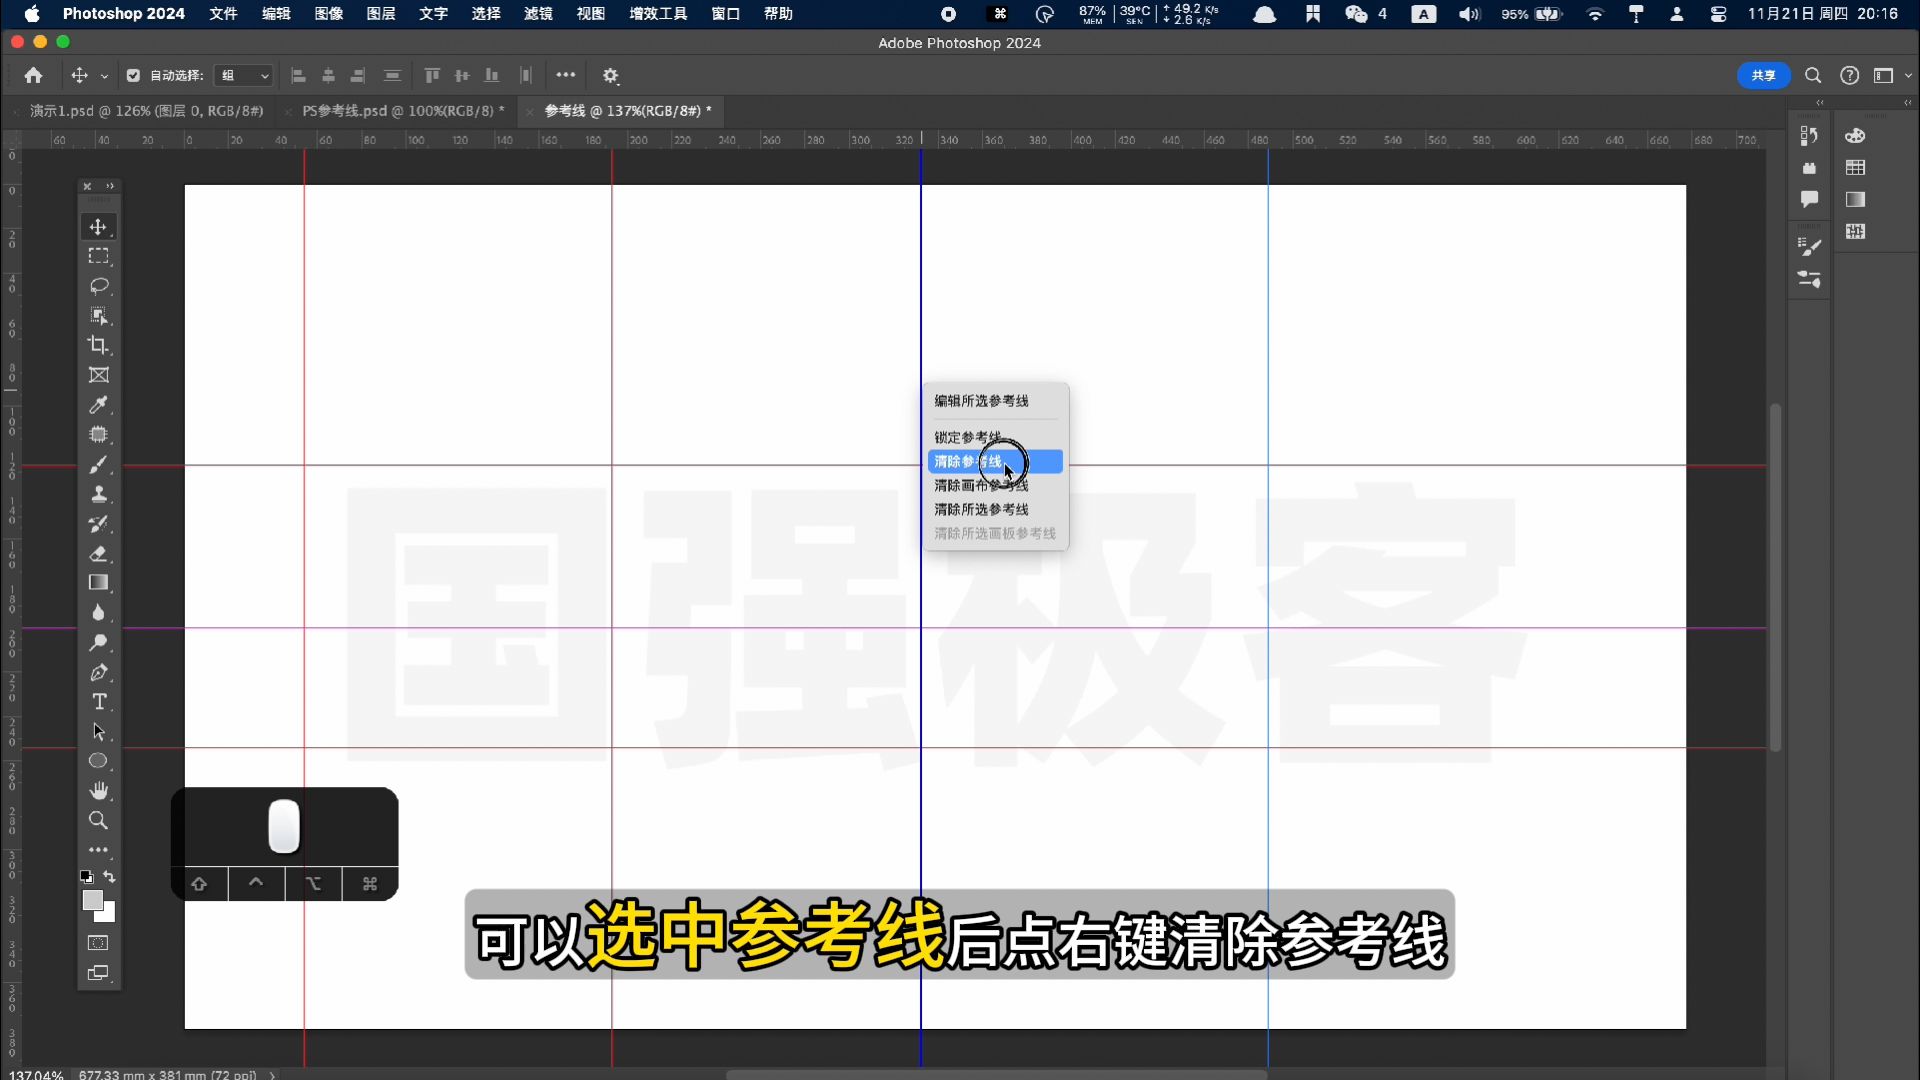Select the Horizontal Type tool
The height and width of the screenshot is (1080, 1920).
pyautogui.click(x=98, y=702)
